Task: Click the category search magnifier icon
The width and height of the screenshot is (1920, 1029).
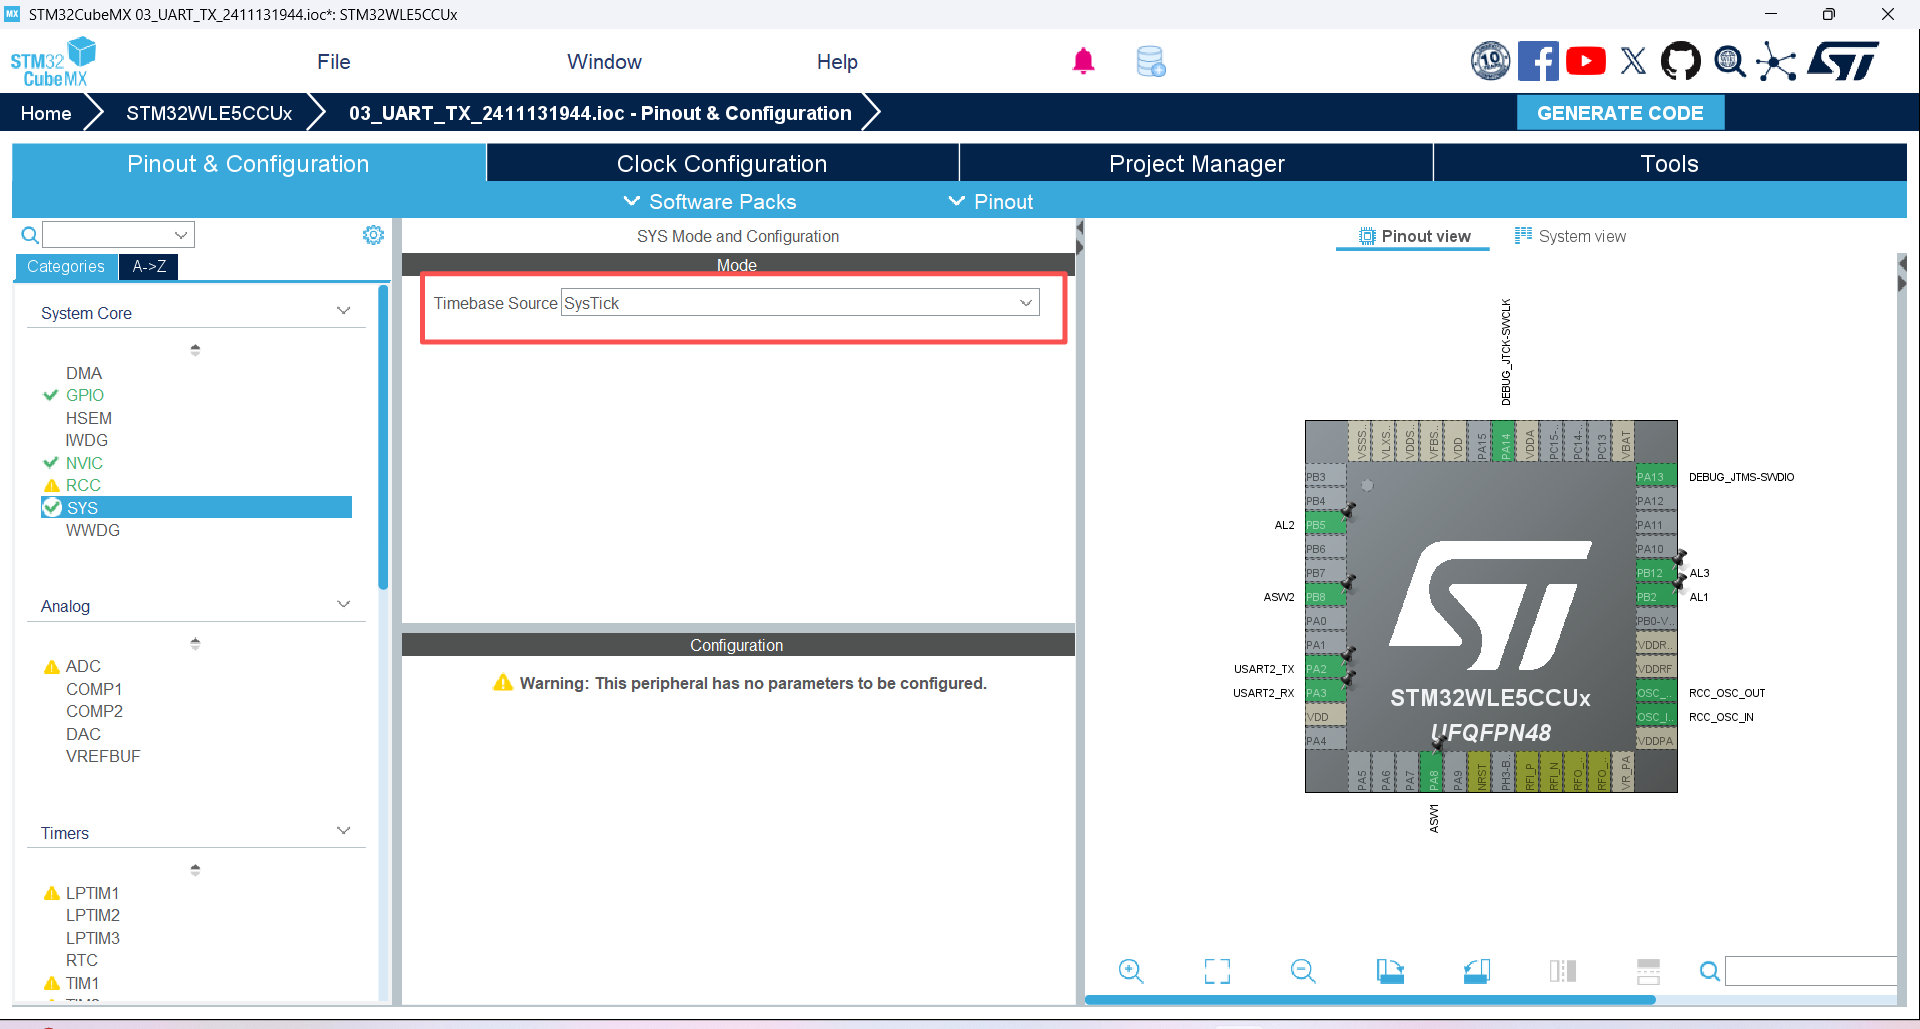Action: (30, 235)
